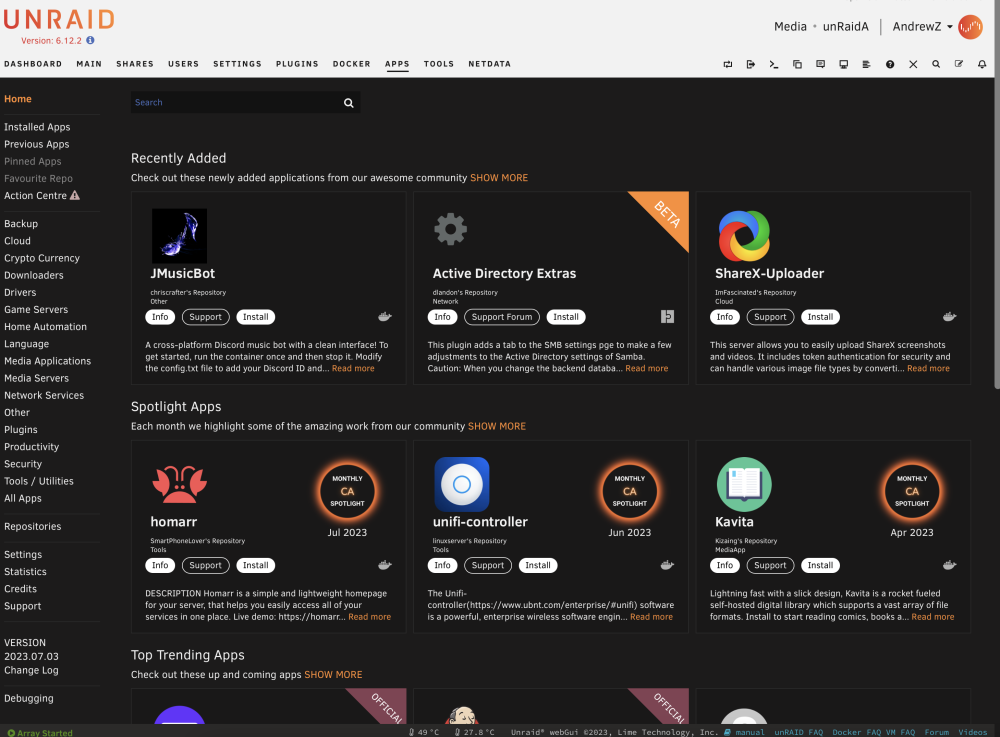The height and width of the screenshot is (737, 1000).
Task: Click the Kavita book logo
Action: tap(744, 485)
